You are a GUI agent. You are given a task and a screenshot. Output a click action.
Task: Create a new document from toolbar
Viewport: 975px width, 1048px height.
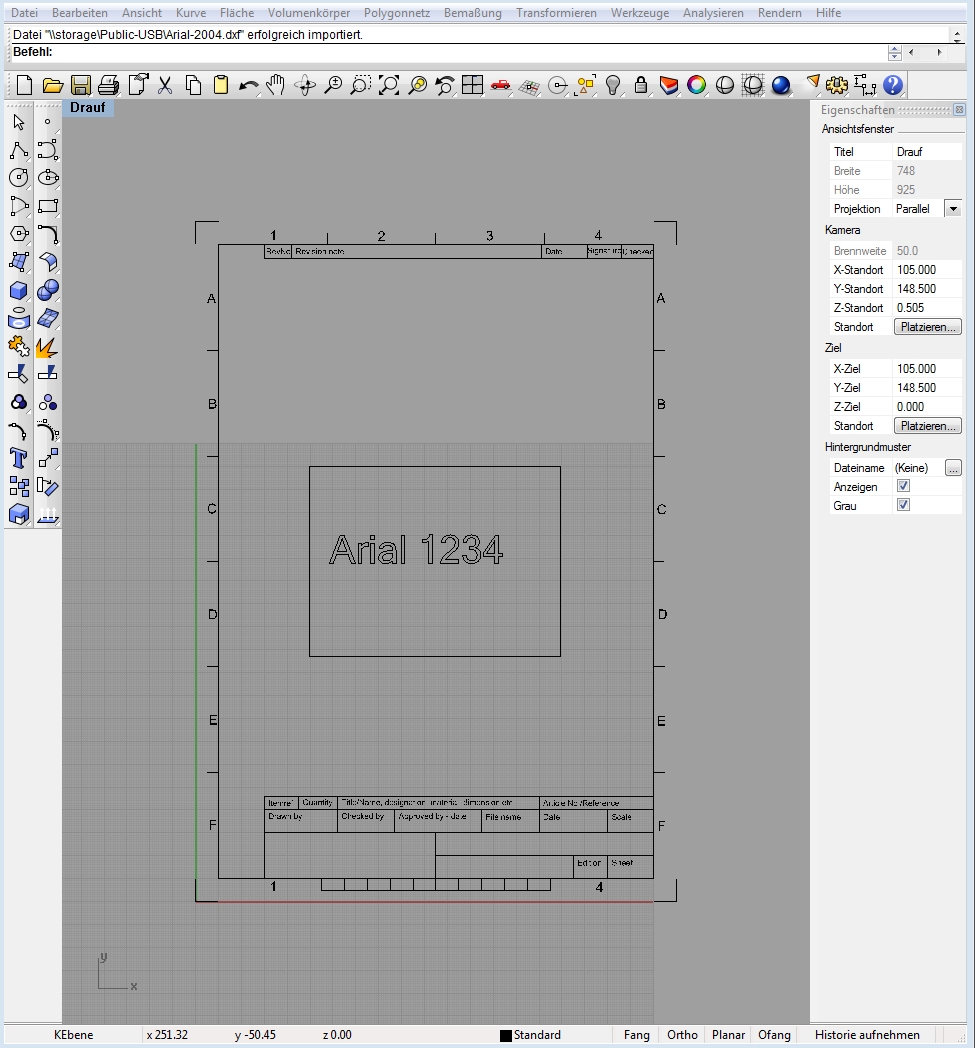[24, 85]
